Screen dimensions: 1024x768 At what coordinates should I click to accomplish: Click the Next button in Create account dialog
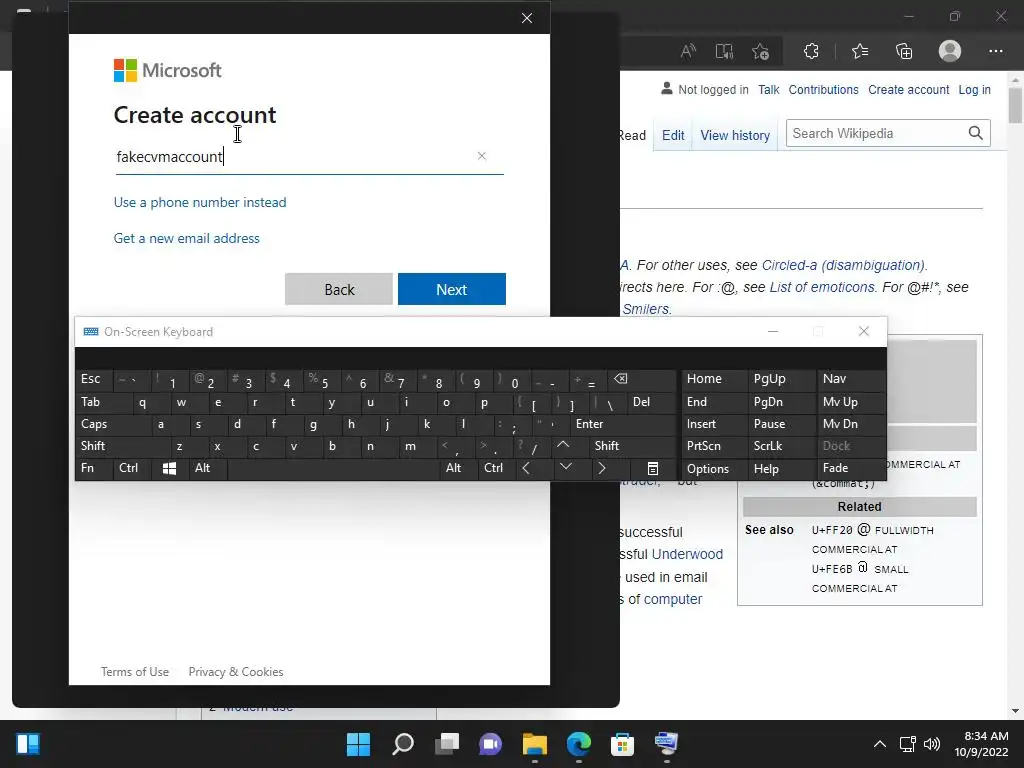(x=452, y=289)
